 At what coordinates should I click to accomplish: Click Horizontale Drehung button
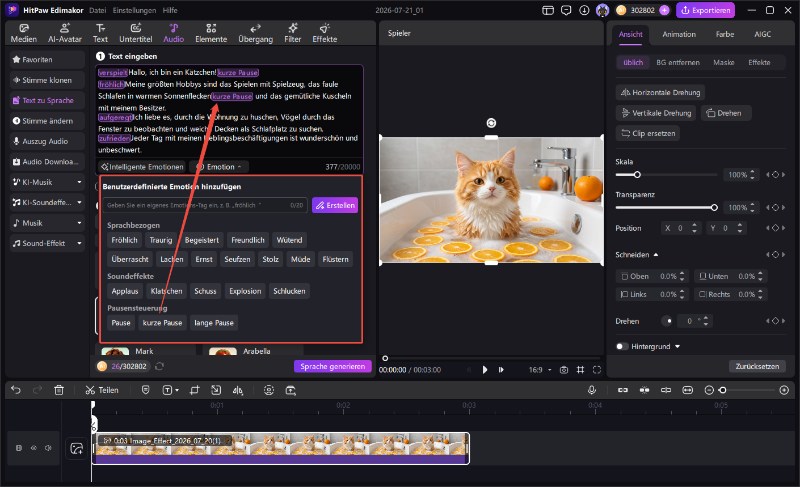660,92
